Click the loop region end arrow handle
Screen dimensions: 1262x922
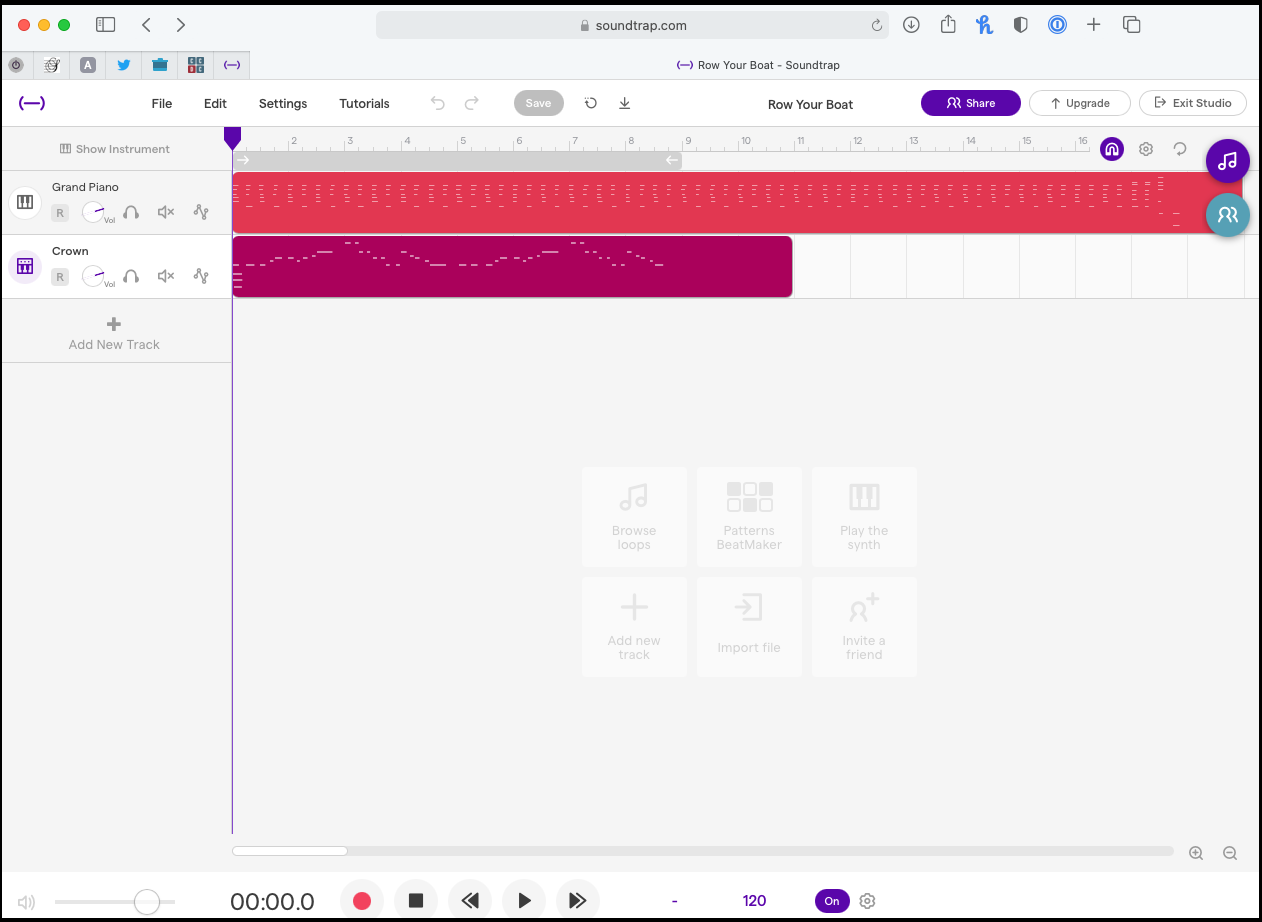point(673,160)
